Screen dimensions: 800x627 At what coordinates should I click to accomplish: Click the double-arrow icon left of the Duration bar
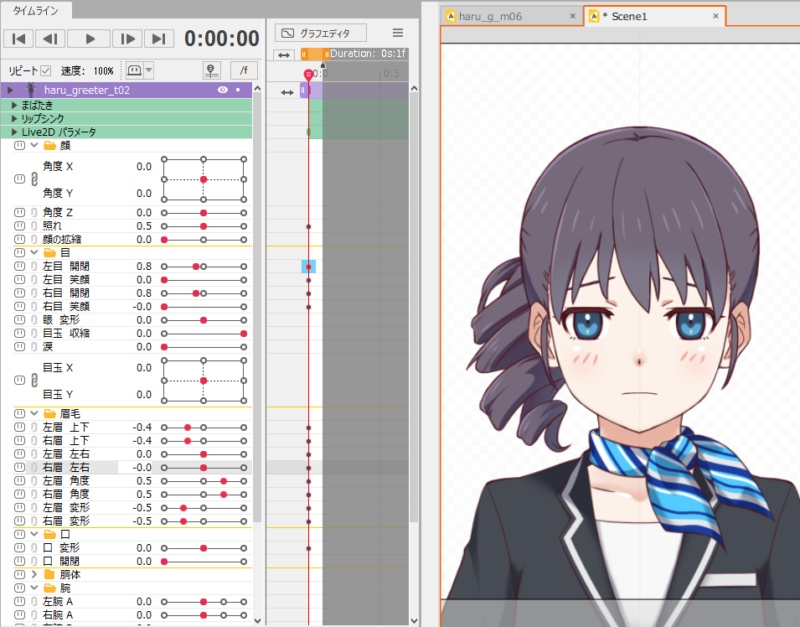(x=284, y=55)
